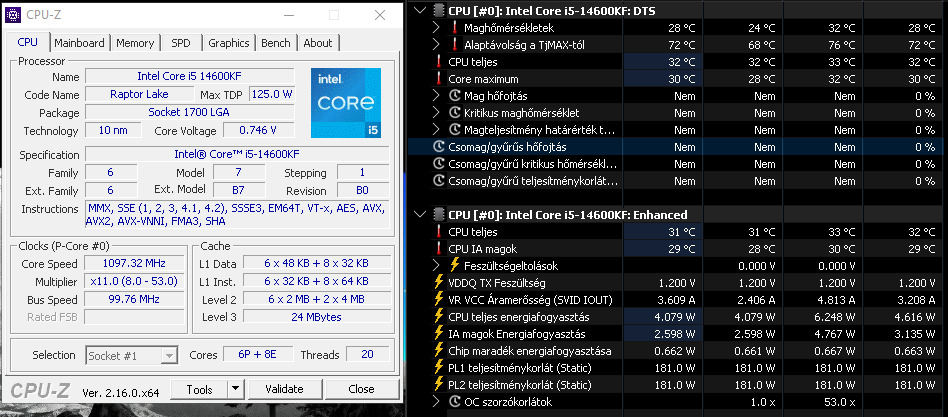Switch to the Bench tab

pyautogui.click(x=276, y=43)
